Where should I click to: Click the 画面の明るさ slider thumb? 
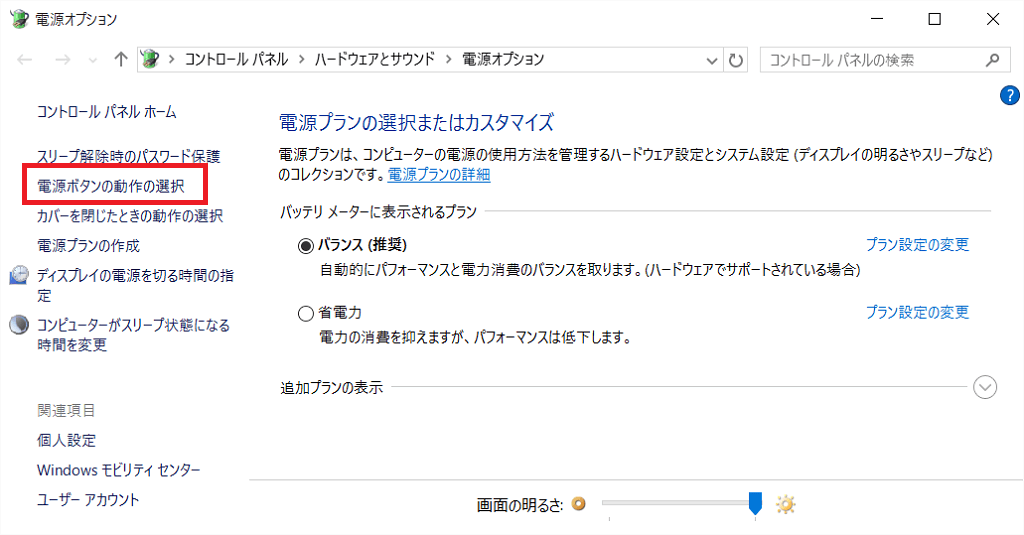(x=755, y=504)
